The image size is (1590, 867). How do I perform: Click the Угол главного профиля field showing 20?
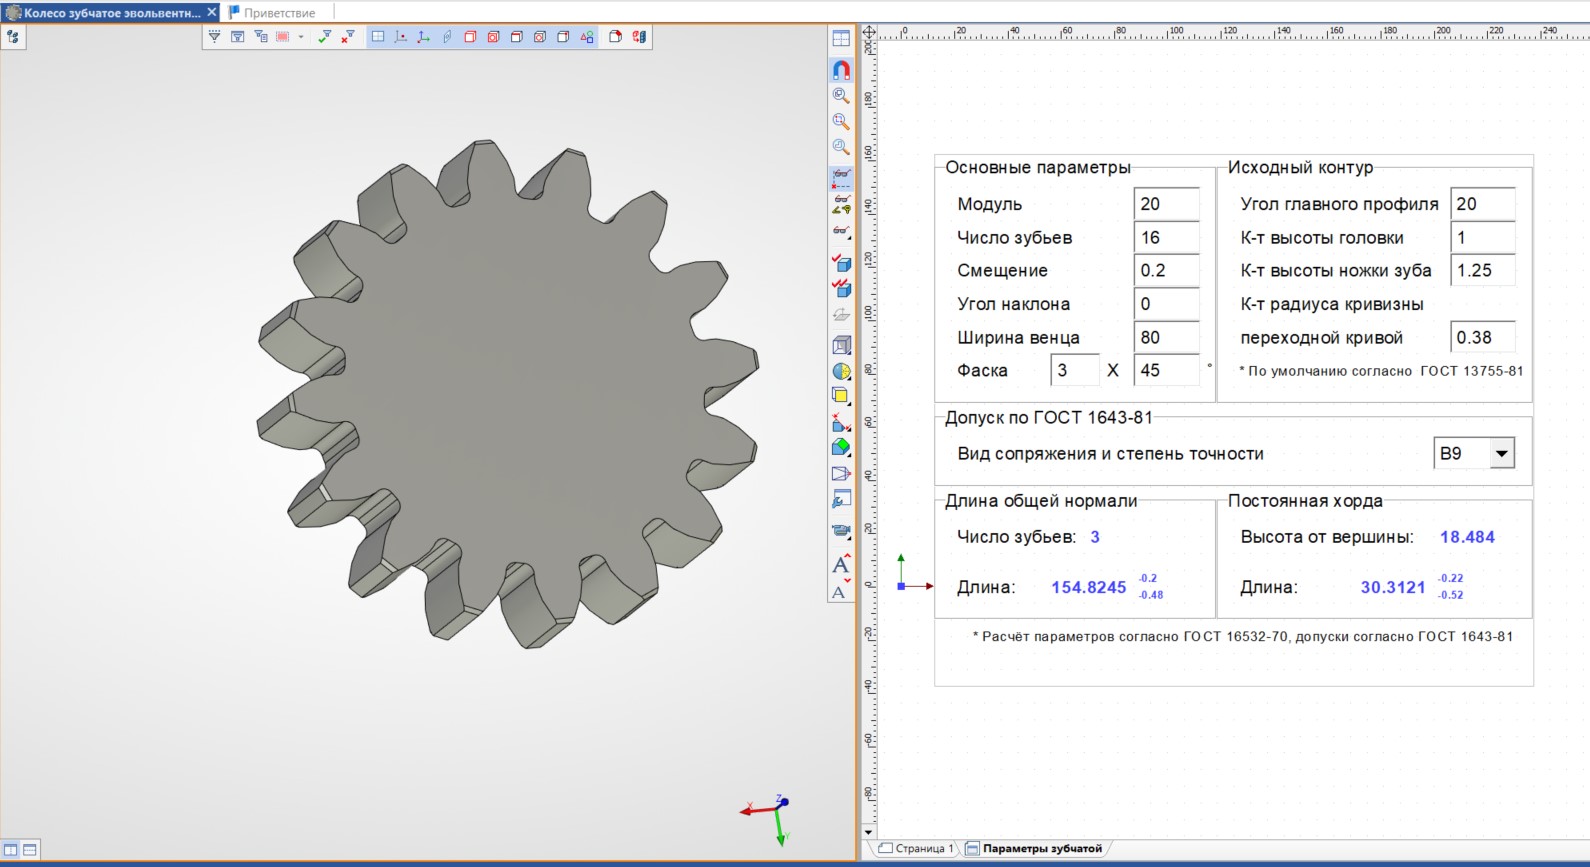point(1483,204)
